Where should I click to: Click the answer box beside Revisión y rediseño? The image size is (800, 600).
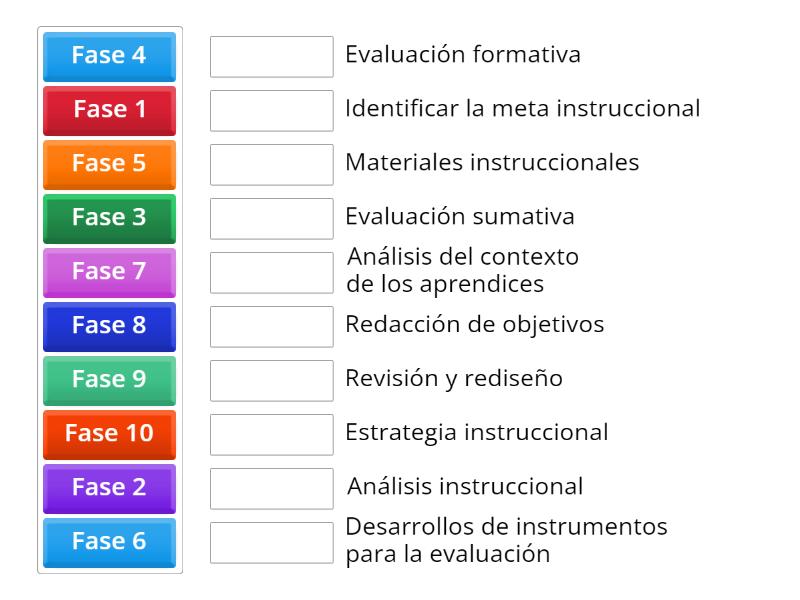pyautogui.click(x=272, y=380)
